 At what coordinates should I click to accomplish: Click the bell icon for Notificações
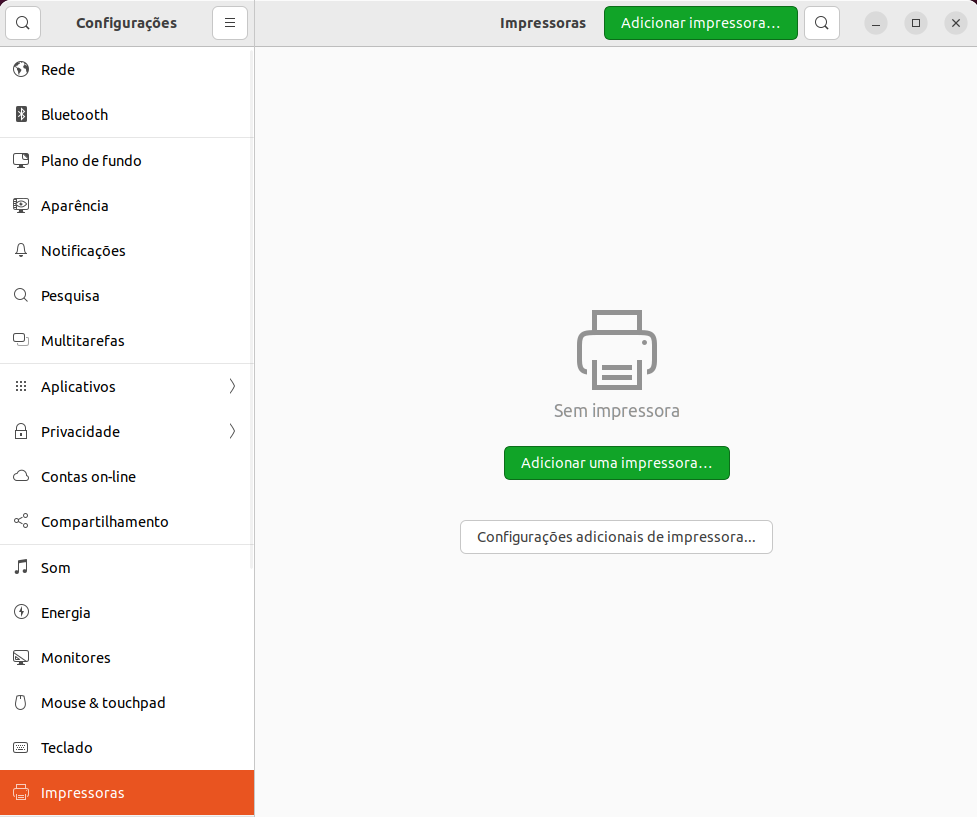[21, 251]
